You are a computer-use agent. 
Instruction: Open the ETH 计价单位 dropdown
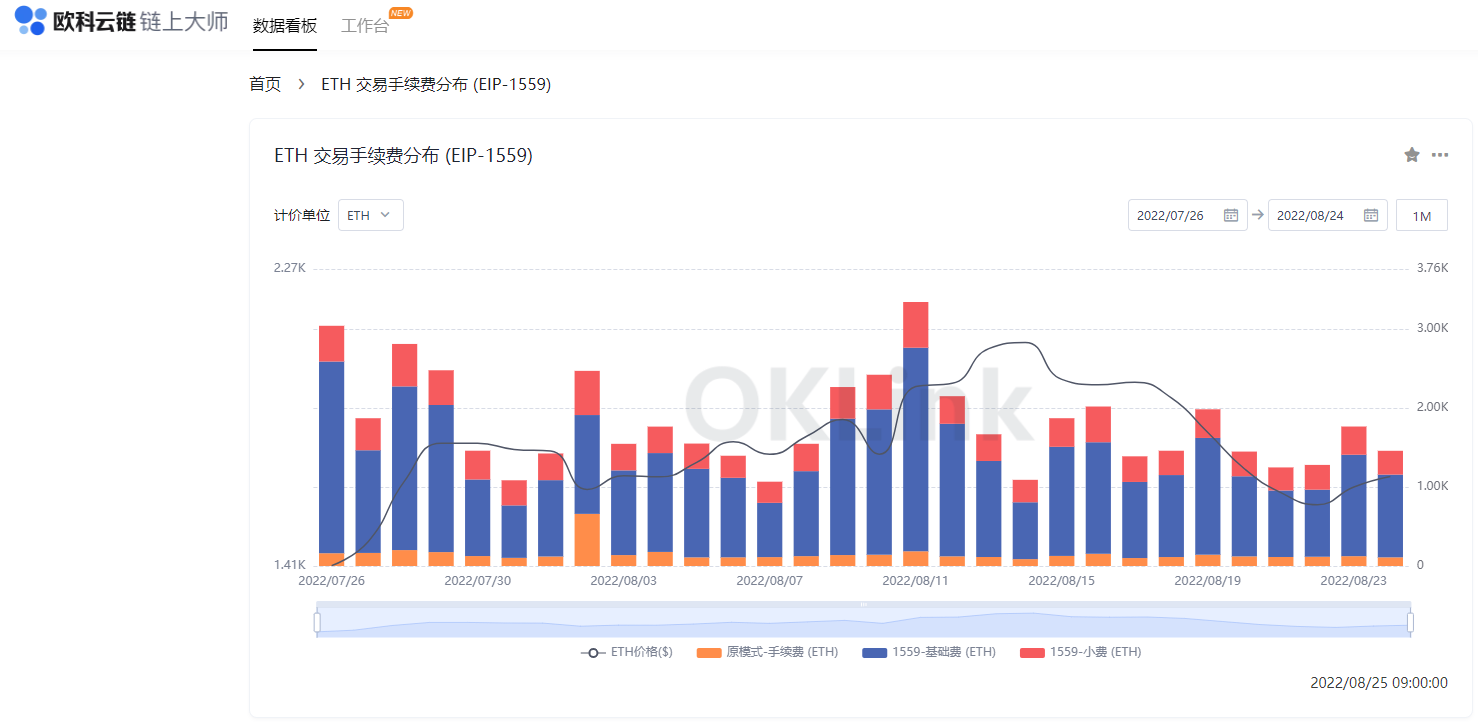pyautogui.click(x=370, y=214)
